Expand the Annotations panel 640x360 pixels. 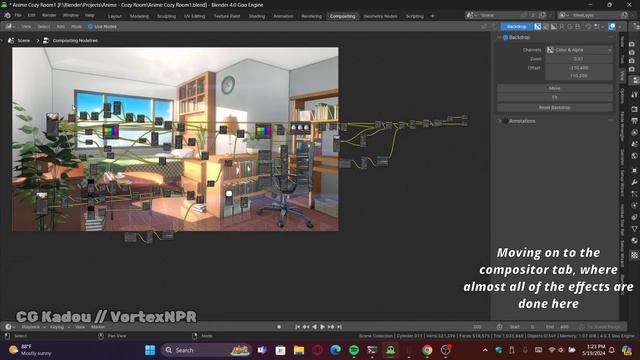pyautogui.click(x=499, y=121)
